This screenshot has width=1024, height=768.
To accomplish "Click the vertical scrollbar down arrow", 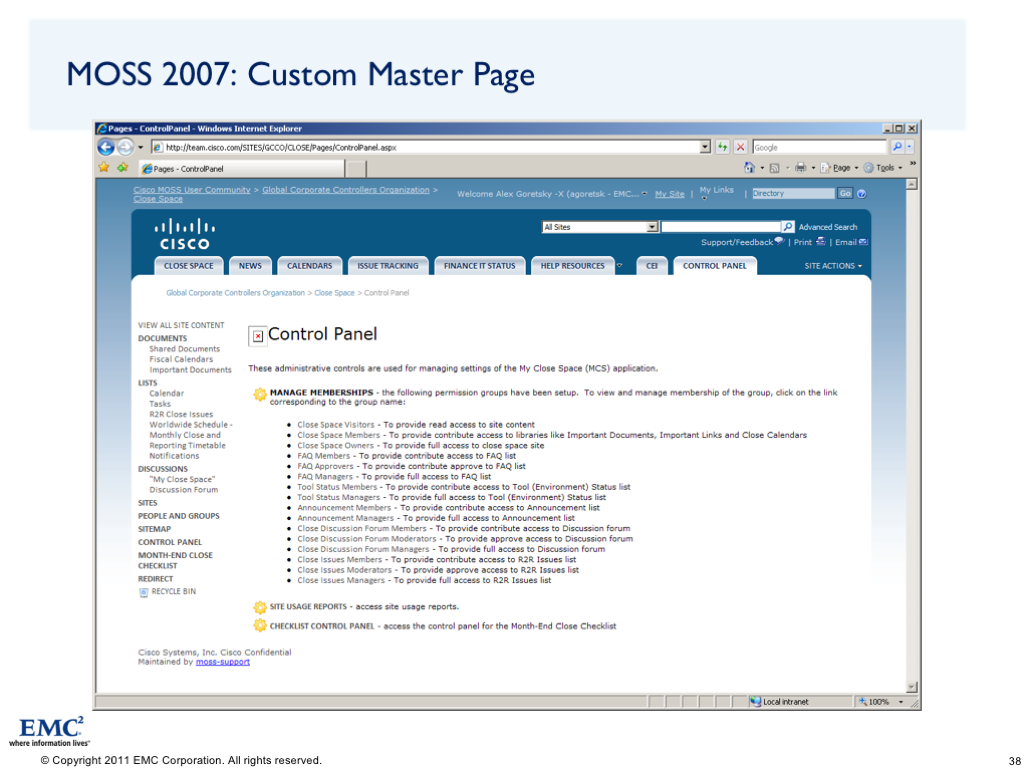I will click(x=912, y=687).
